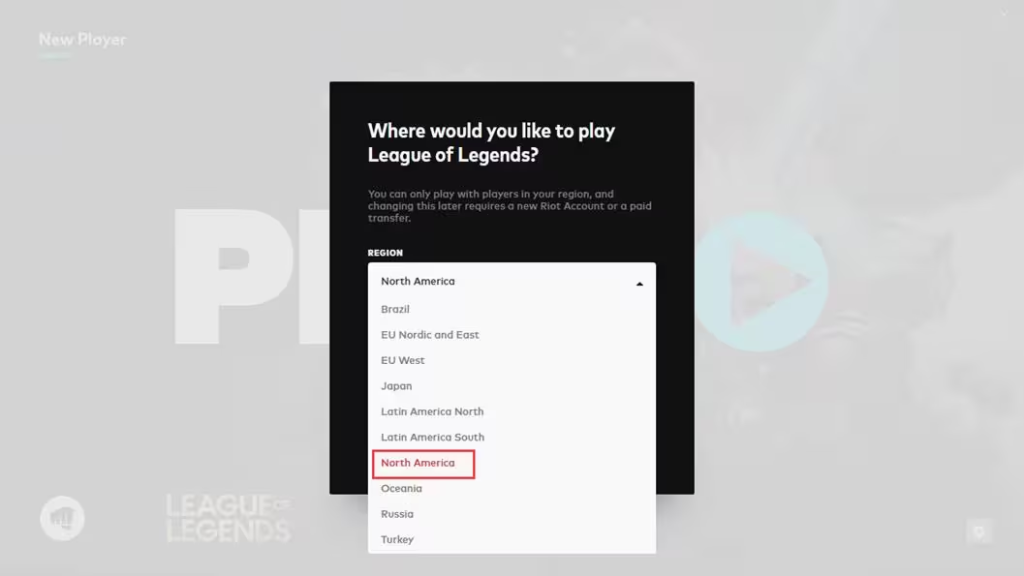Select Russia region option
This screenshot has width=1024, height=576.
(x=397, y=514)
